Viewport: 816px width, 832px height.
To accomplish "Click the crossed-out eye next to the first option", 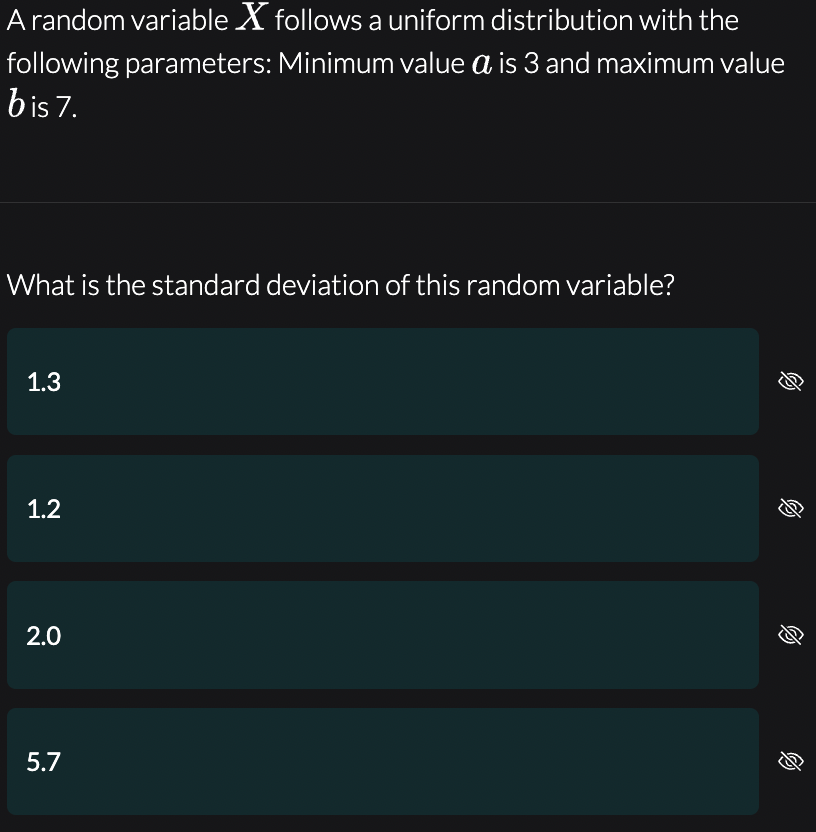I will (790, 381).
